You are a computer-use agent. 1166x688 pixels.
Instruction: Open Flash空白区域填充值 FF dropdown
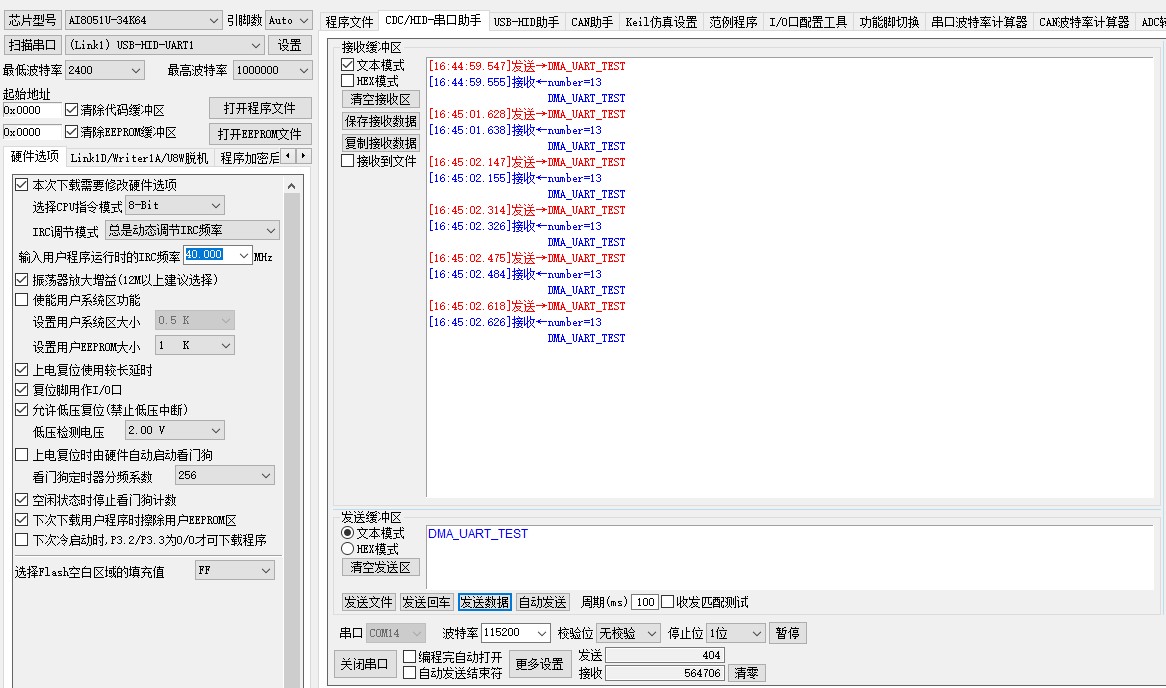click(x=235, y=570)
